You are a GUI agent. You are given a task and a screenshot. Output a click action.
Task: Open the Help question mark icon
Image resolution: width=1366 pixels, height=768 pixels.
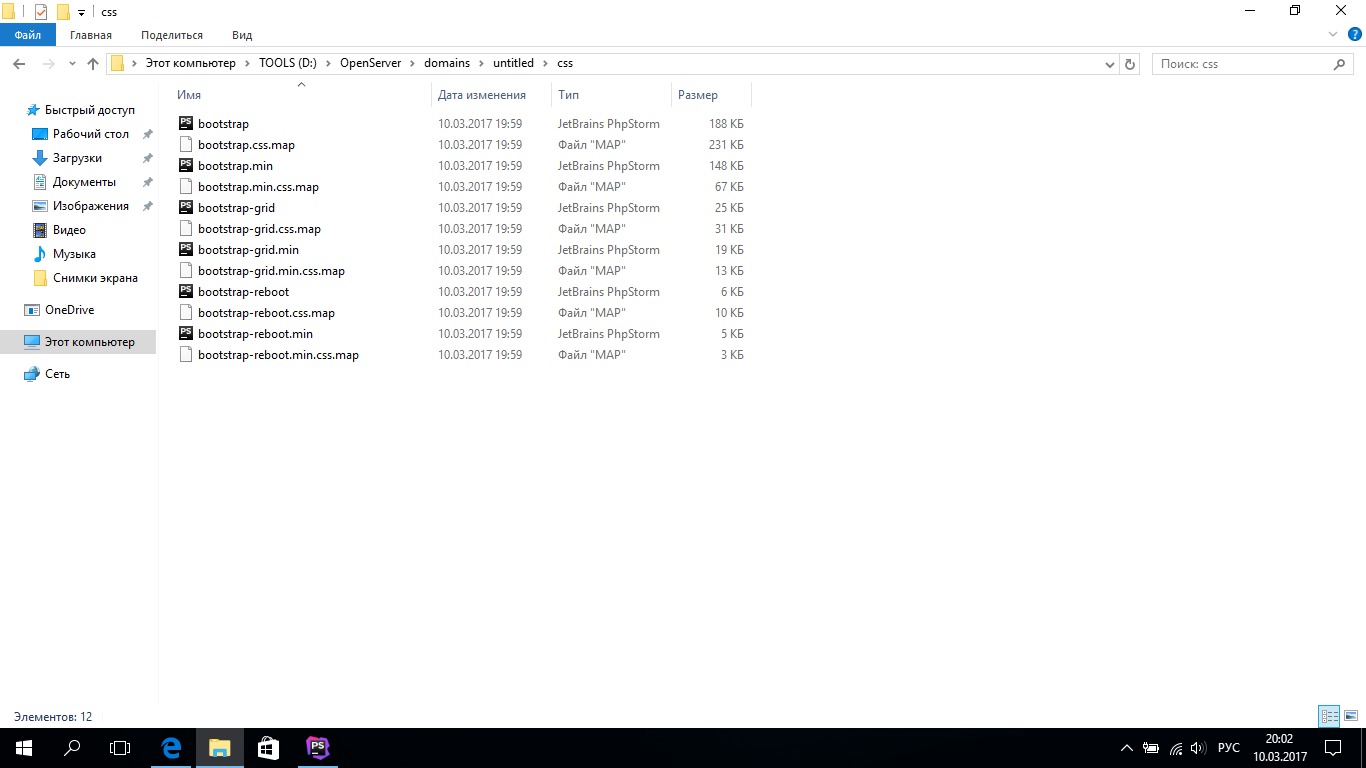point(1355,35)
